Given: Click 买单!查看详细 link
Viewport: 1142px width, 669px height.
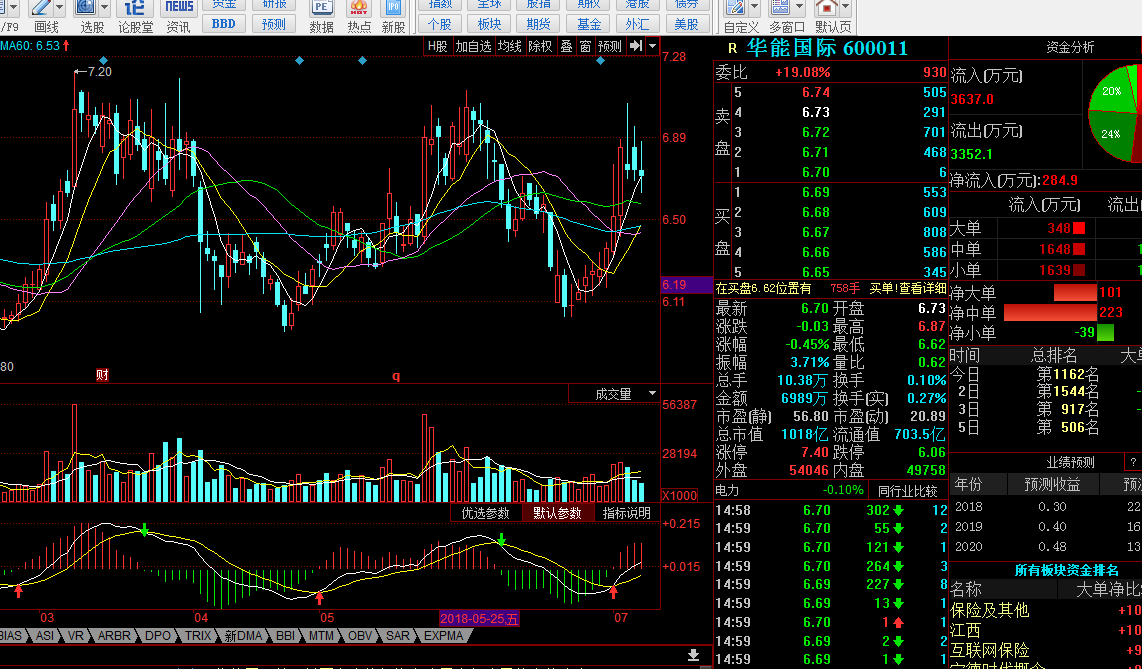Looking at the screenshot, I should (907, 288).
